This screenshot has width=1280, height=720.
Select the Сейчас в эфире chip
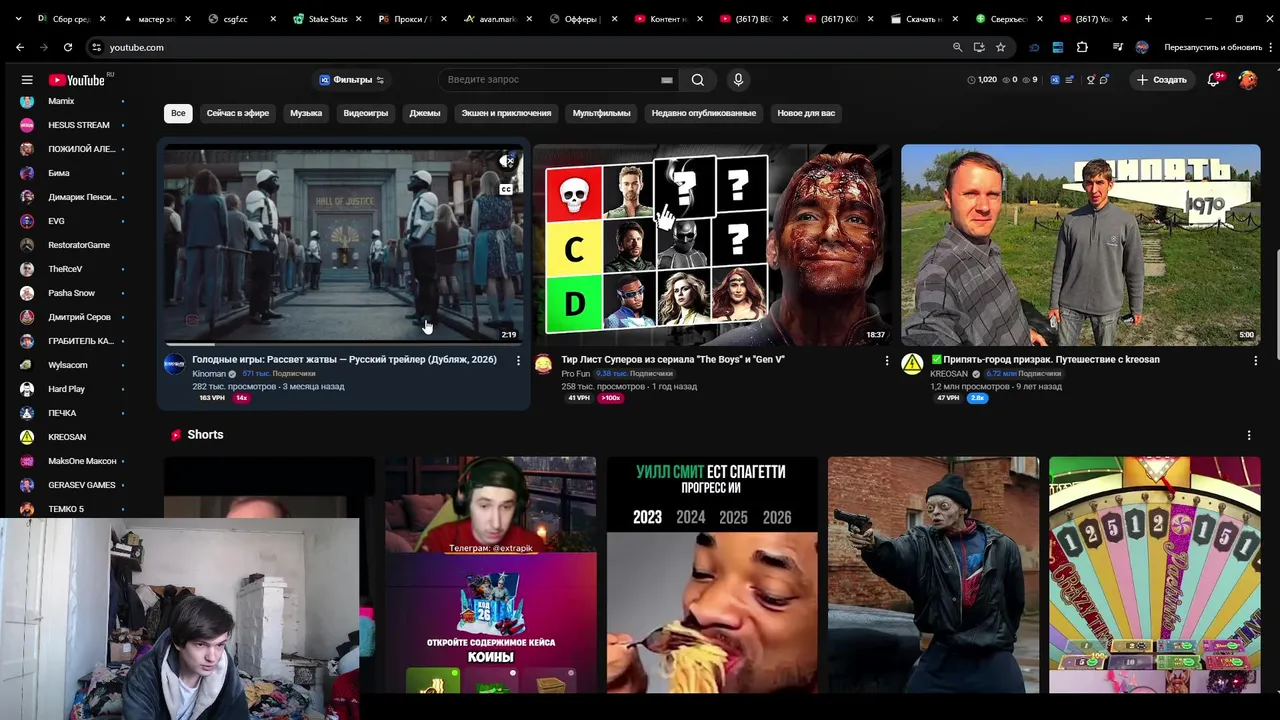click(238, 113)
